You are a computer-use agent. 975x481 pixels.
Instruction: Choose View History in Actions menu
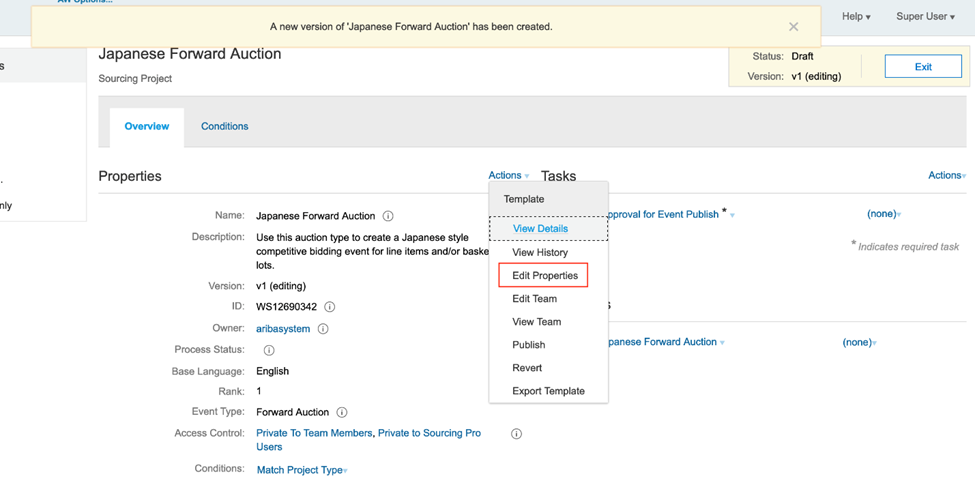tap(539, 253)
